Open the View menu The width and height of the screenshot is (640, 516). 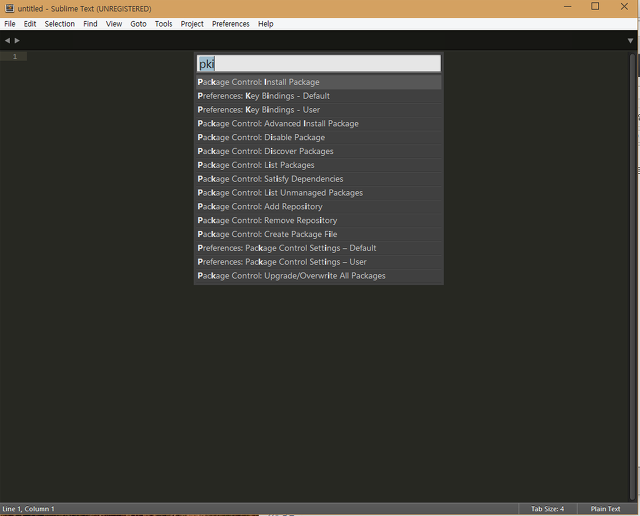click(x=114, y=24)
